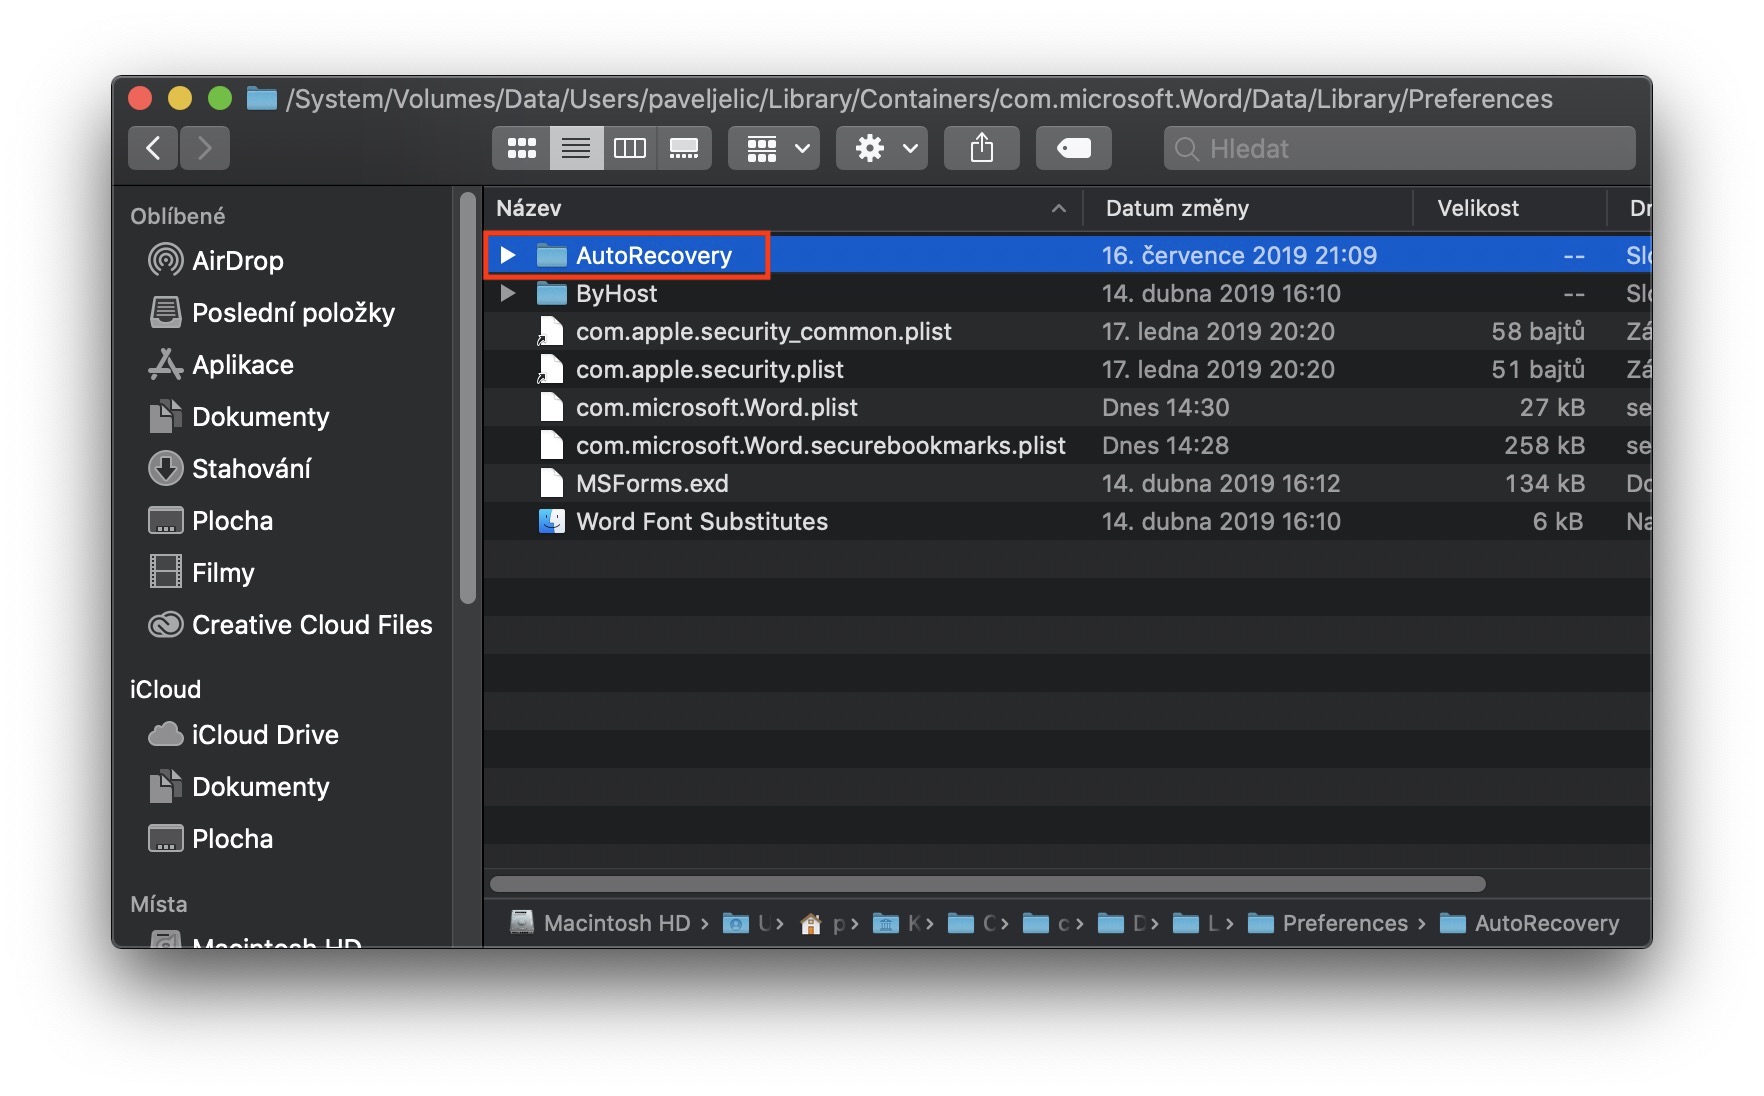1764x1096 pixels.
Task: Switch to list view
Action: tap(576, 148)
